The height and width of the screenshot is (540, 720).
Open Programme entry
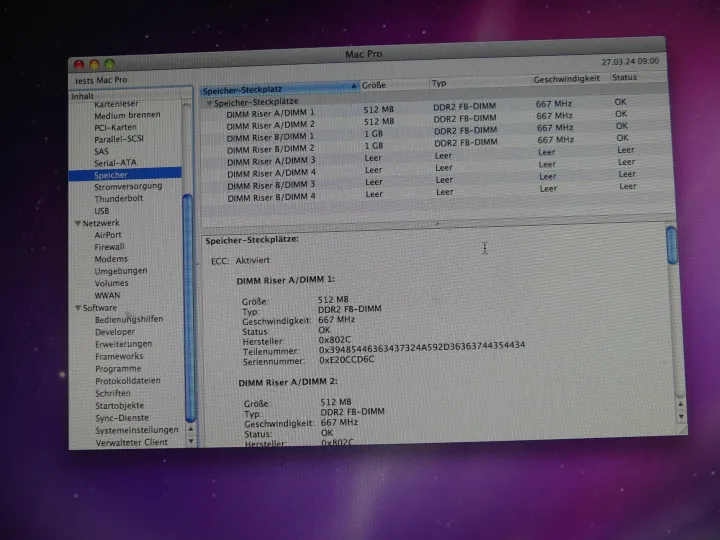(118, 369)
